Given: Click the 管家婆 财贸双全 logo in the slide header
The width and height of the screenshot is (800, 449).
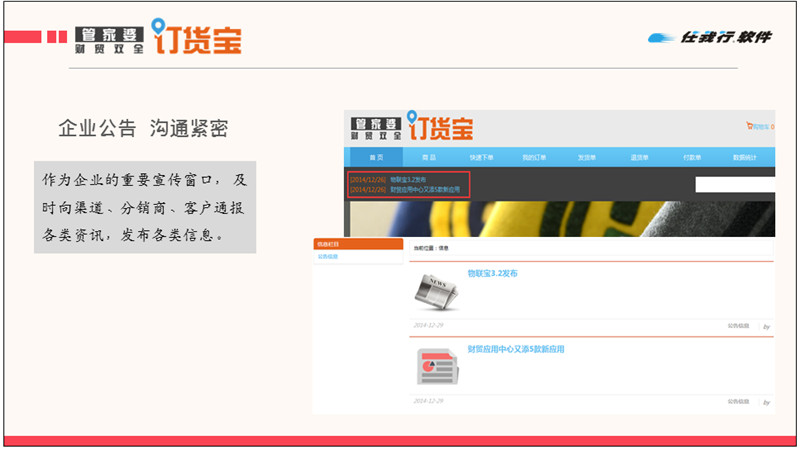Looking at the screenshot, I should tap(108, 40).
